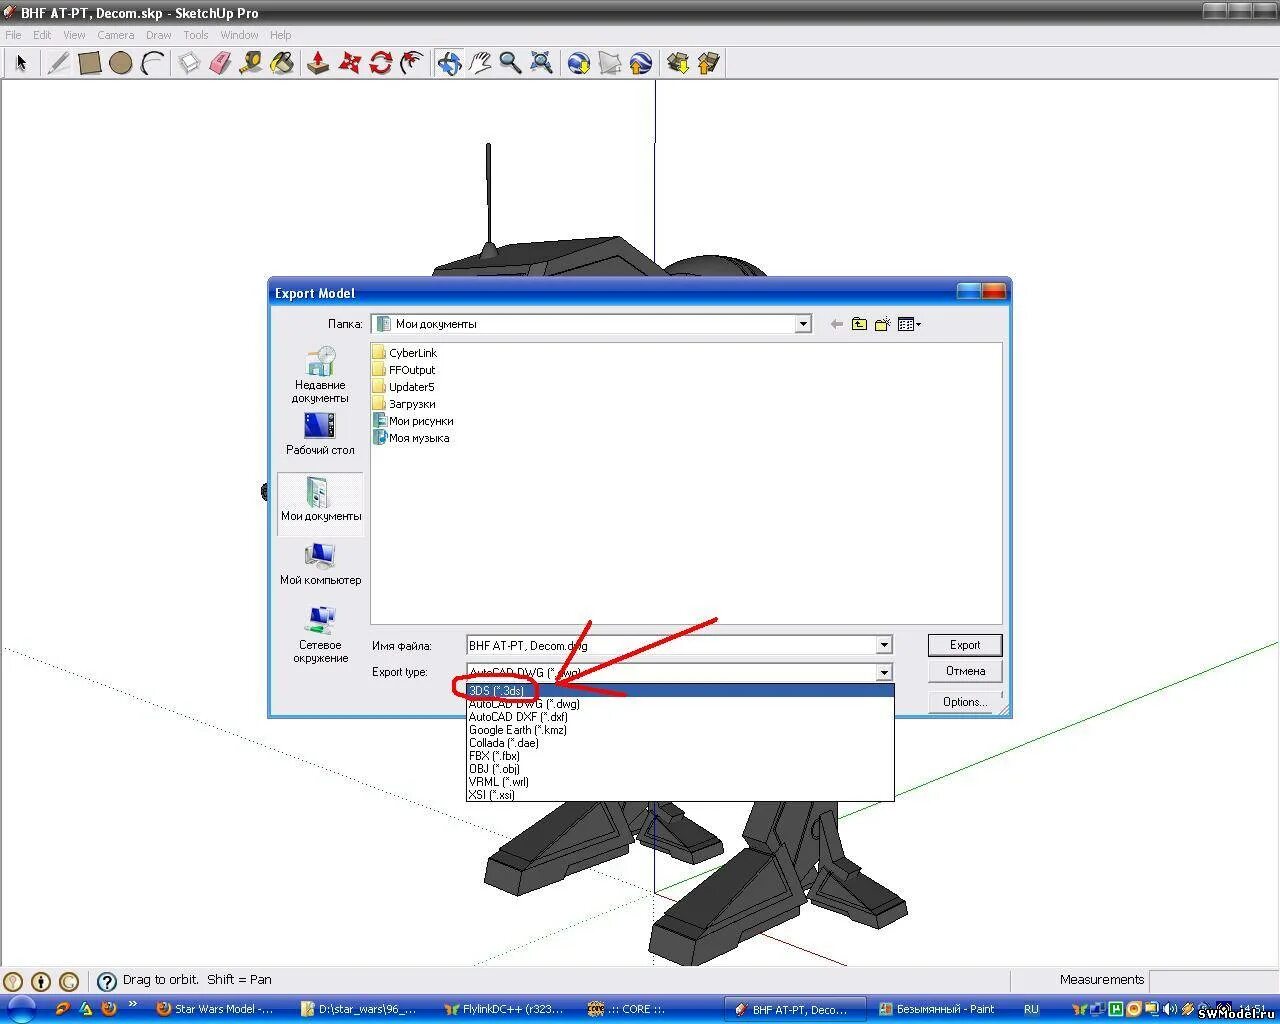1280x1024 pixels.
Task: Open Недавние документы in places bar
Action: tap(320, 375)
